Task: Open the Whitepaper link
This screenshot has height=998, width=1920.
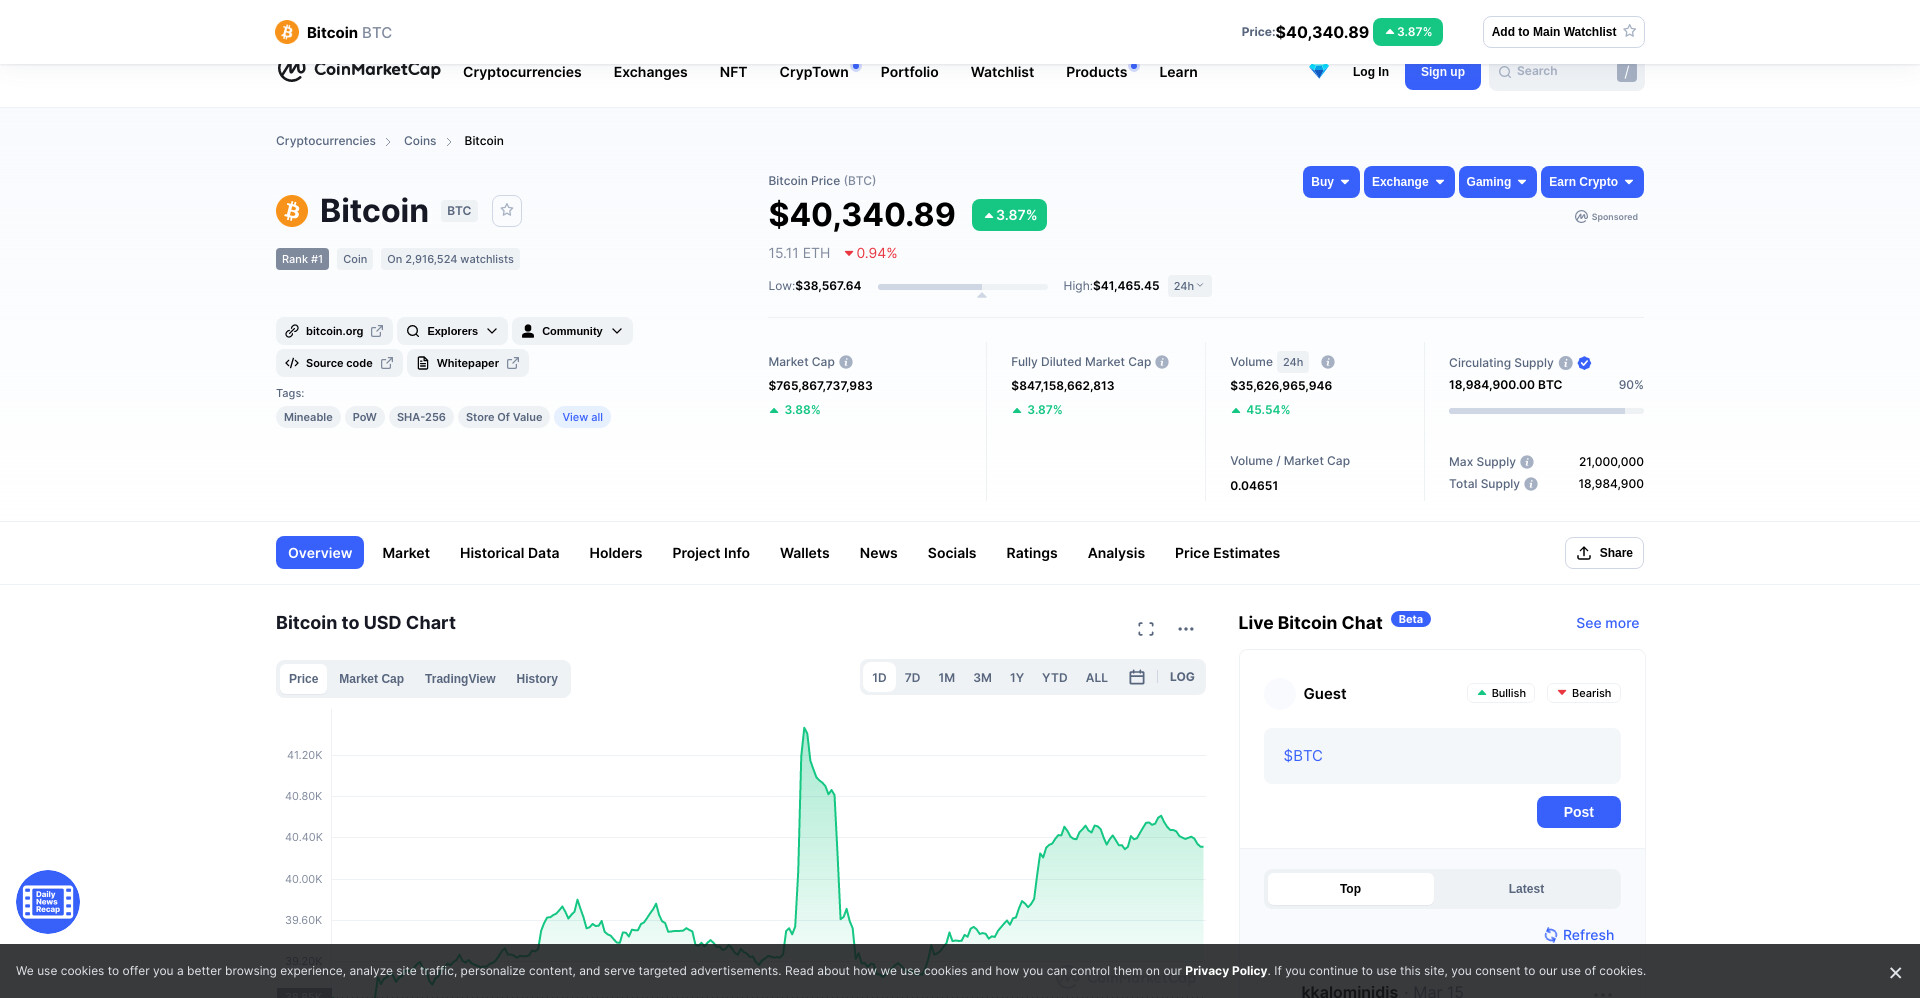Action: [x=468, y=363]
